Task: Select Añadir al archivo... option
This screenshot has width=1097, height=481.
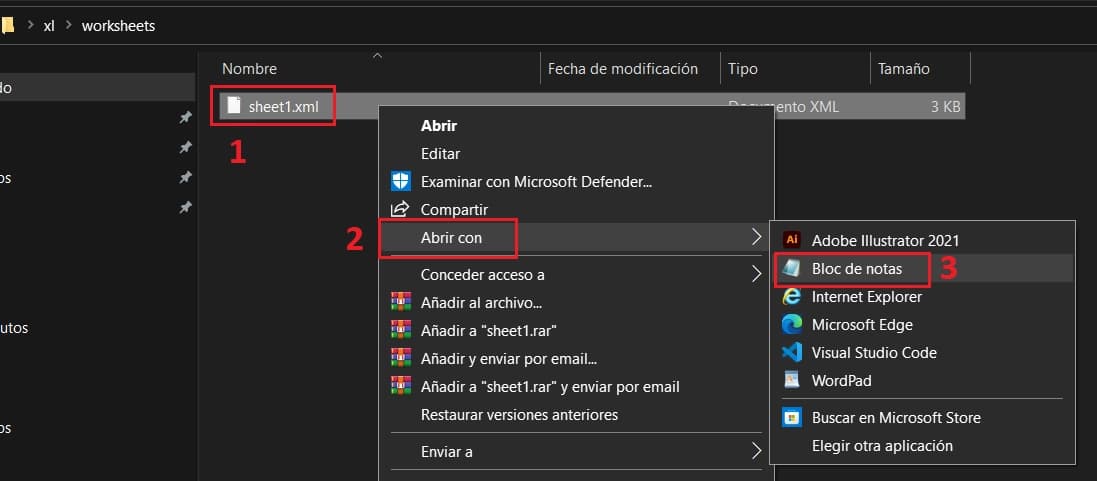Action: click(481, 303)
